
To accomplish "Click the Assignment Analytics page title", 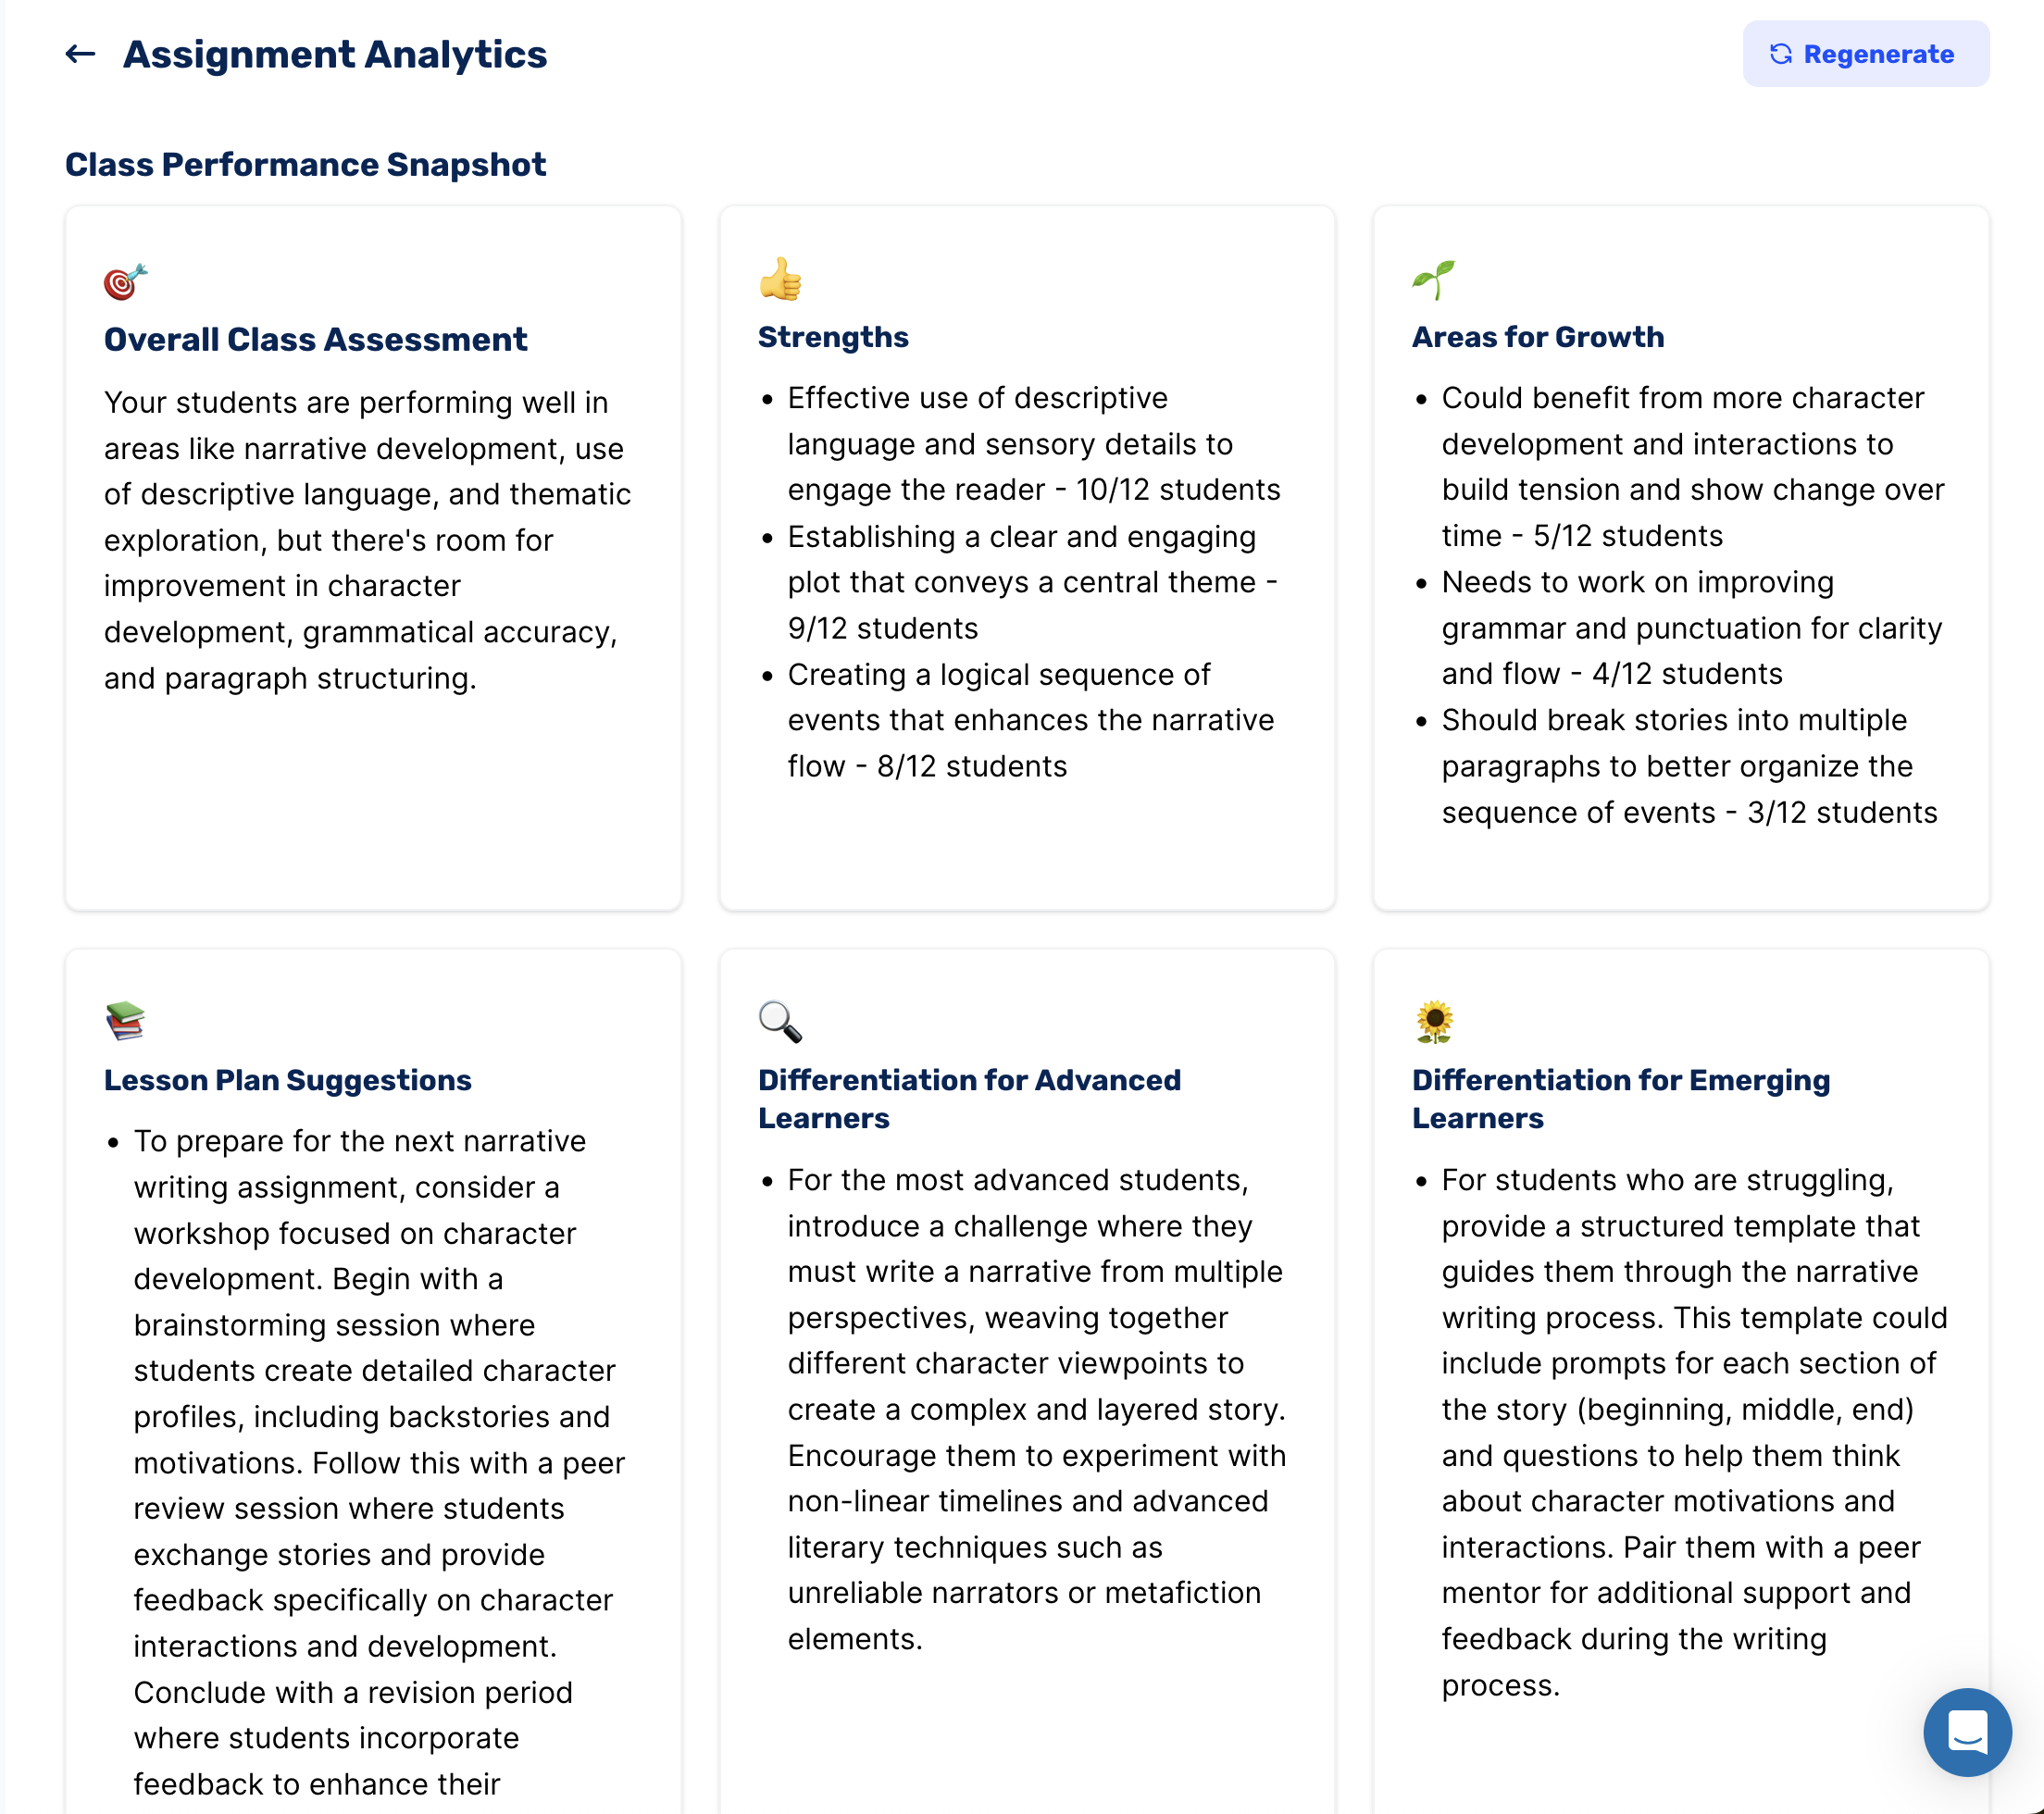I will [x=334, y=54].
